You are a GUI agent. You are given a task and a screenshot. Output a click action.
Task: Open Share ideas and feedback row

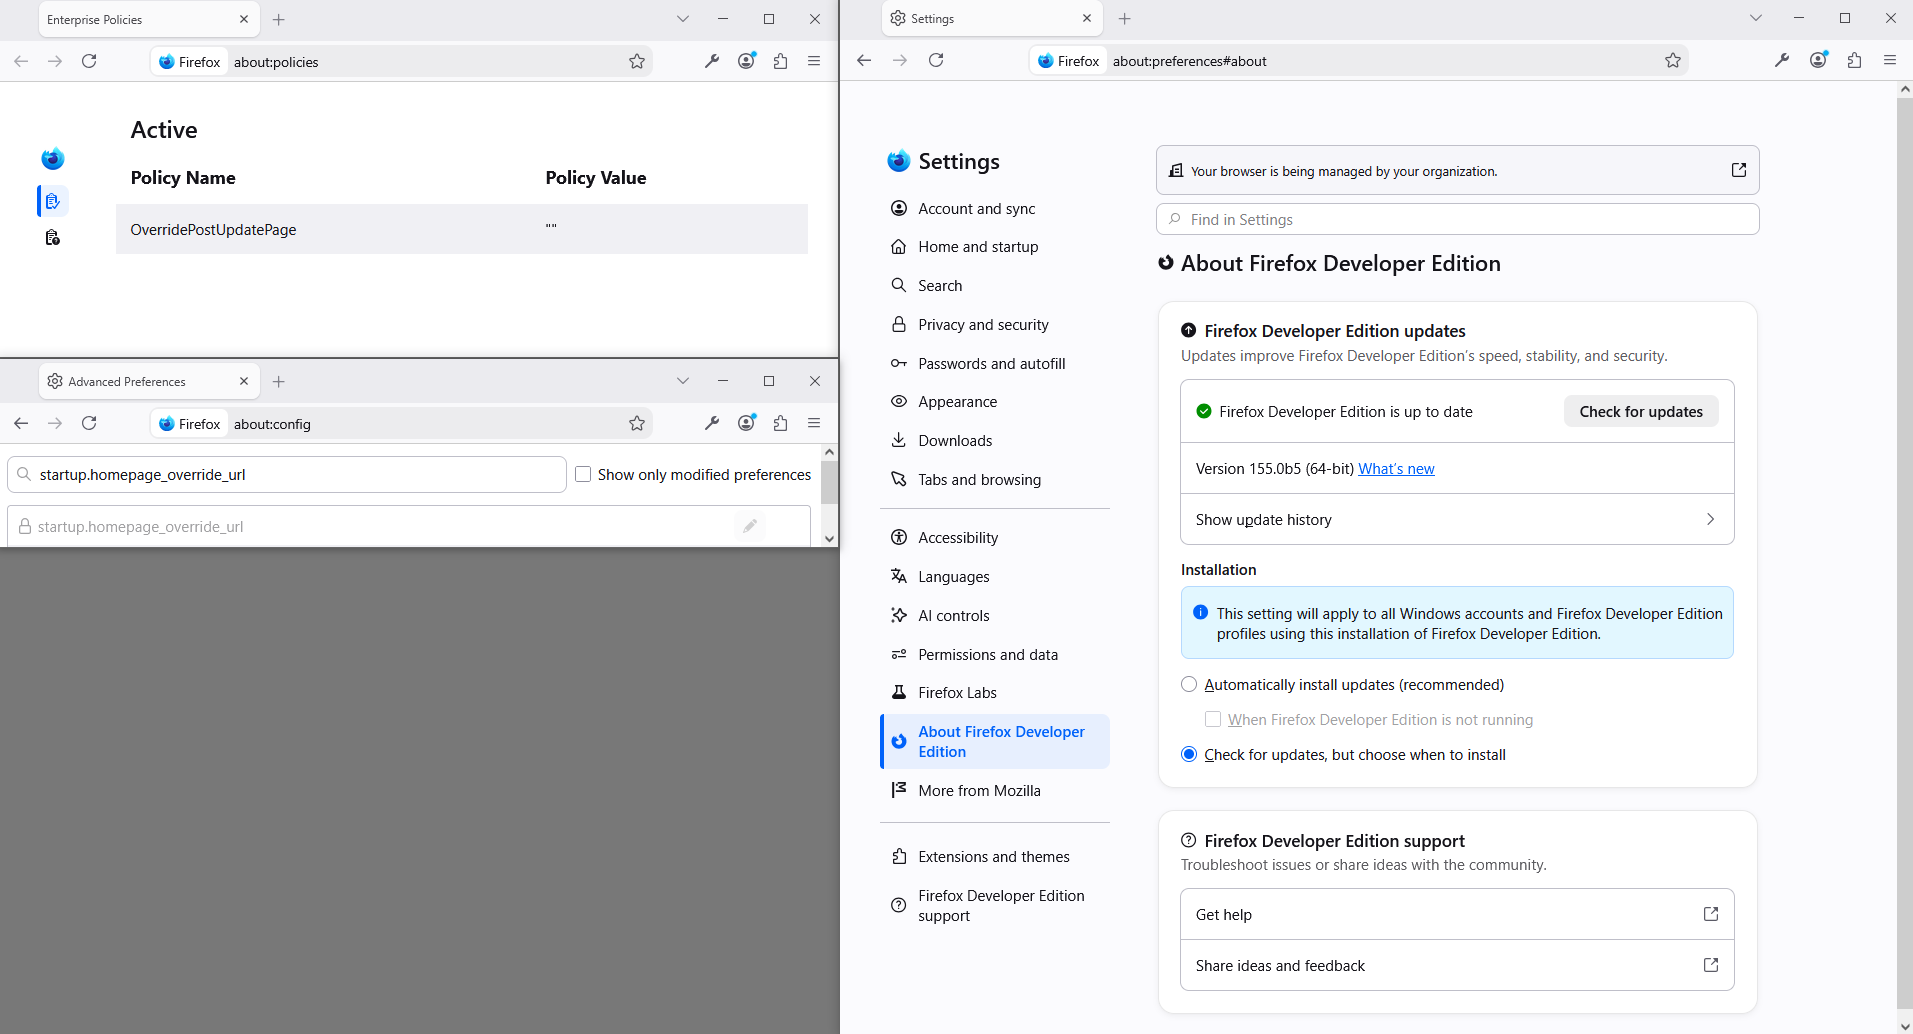1457,965
